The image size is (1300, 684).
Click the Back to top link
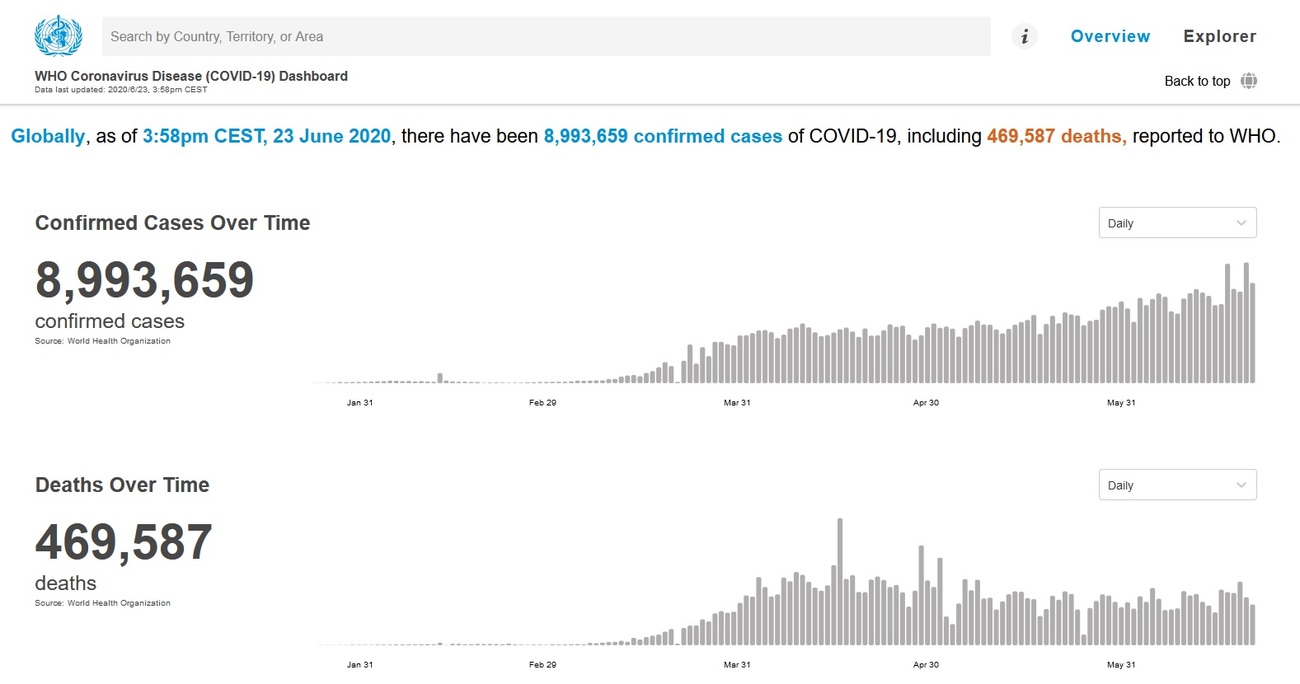click(1197, 81)
